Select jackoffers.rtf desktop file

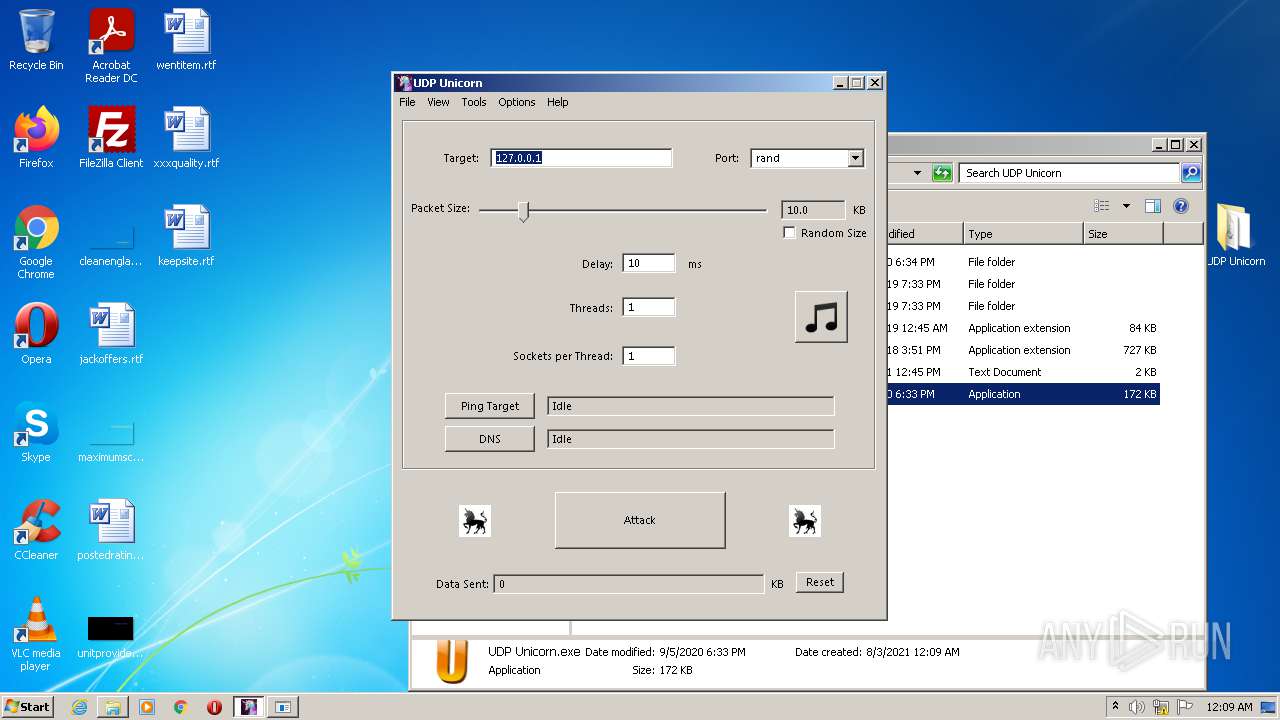click(x=111, y=334)
